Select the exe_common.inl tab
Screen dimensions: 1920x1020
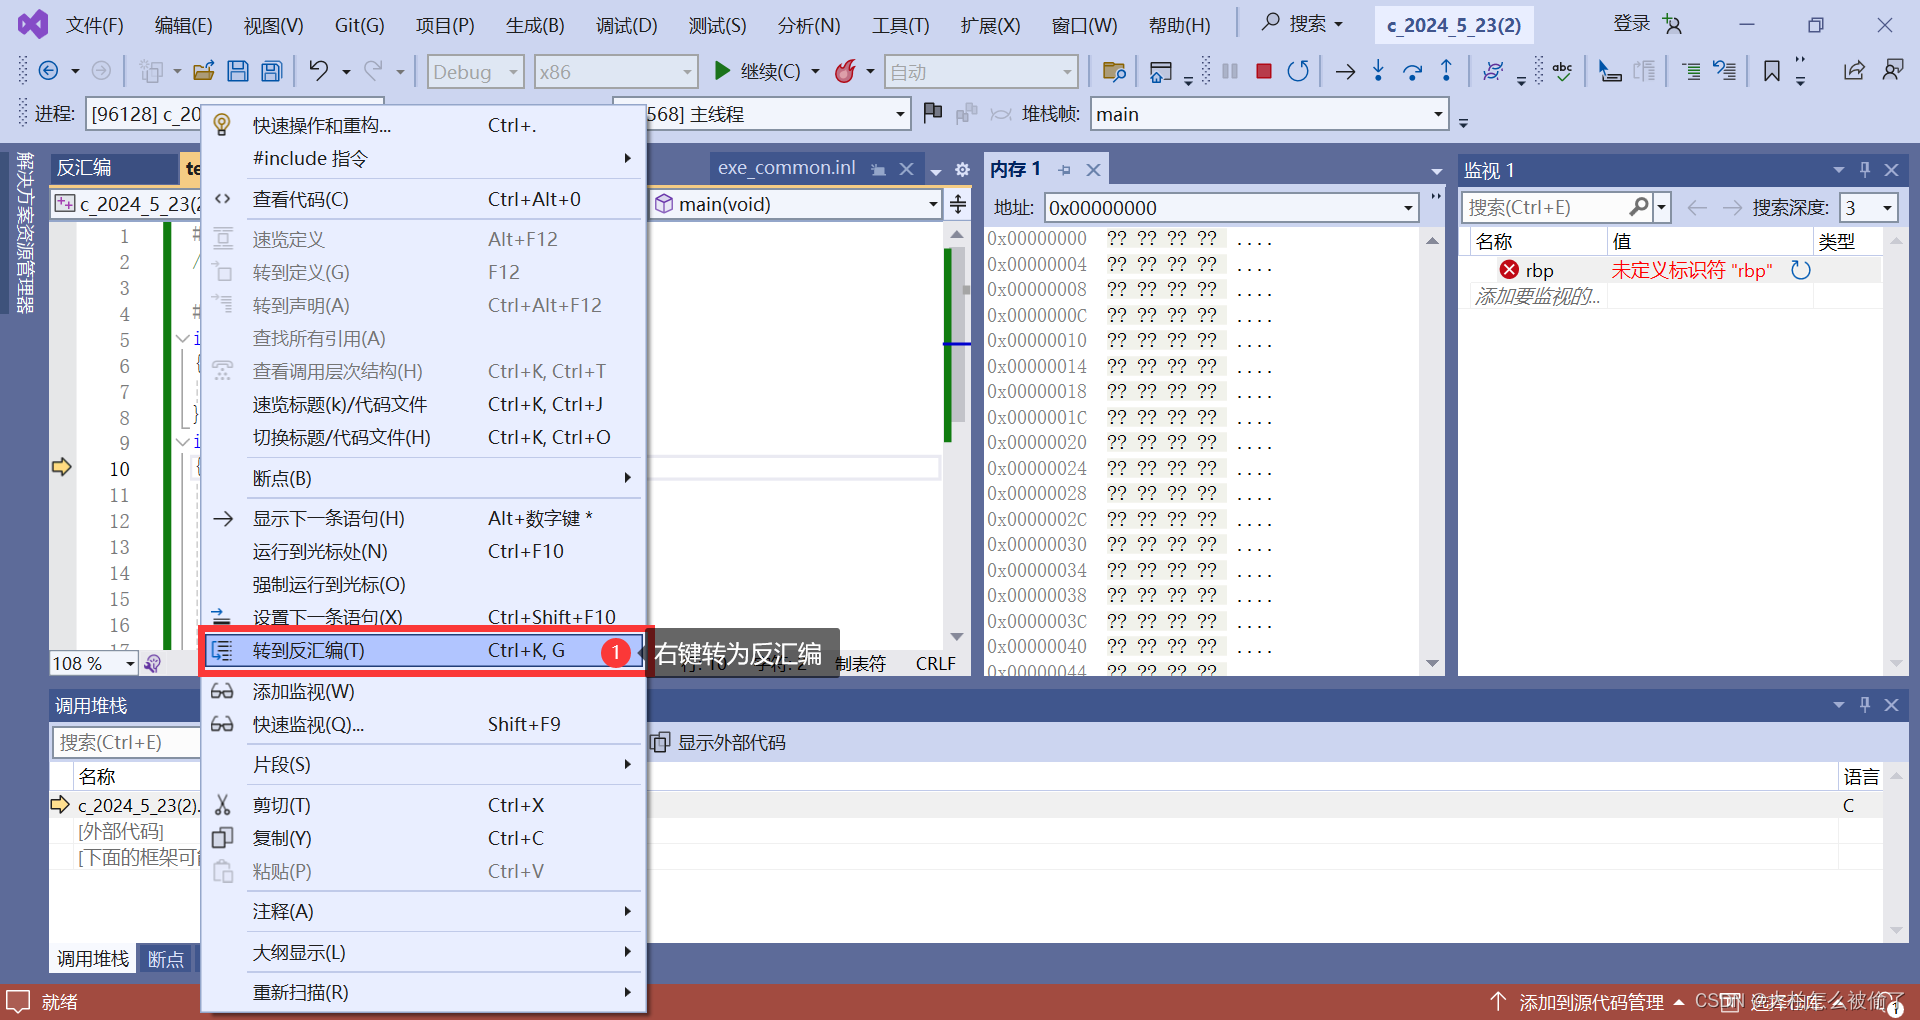pos(786,168)
